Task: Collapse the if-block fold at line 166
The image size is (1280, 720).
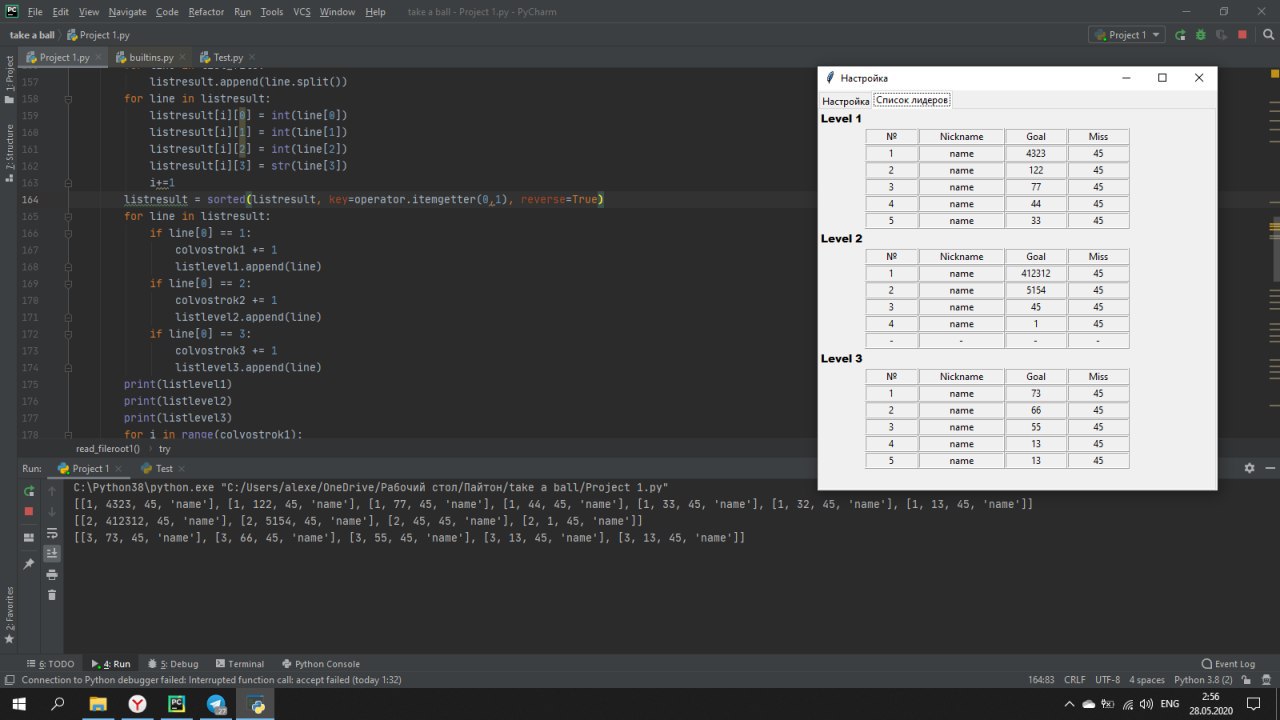Action: click(x=68, y=233)
